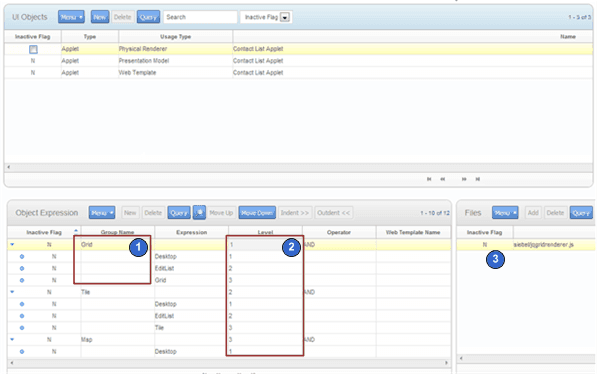Click the Object Expression scroll right arrow
Viewport: 597px width, 374px height.
[447, 363]
